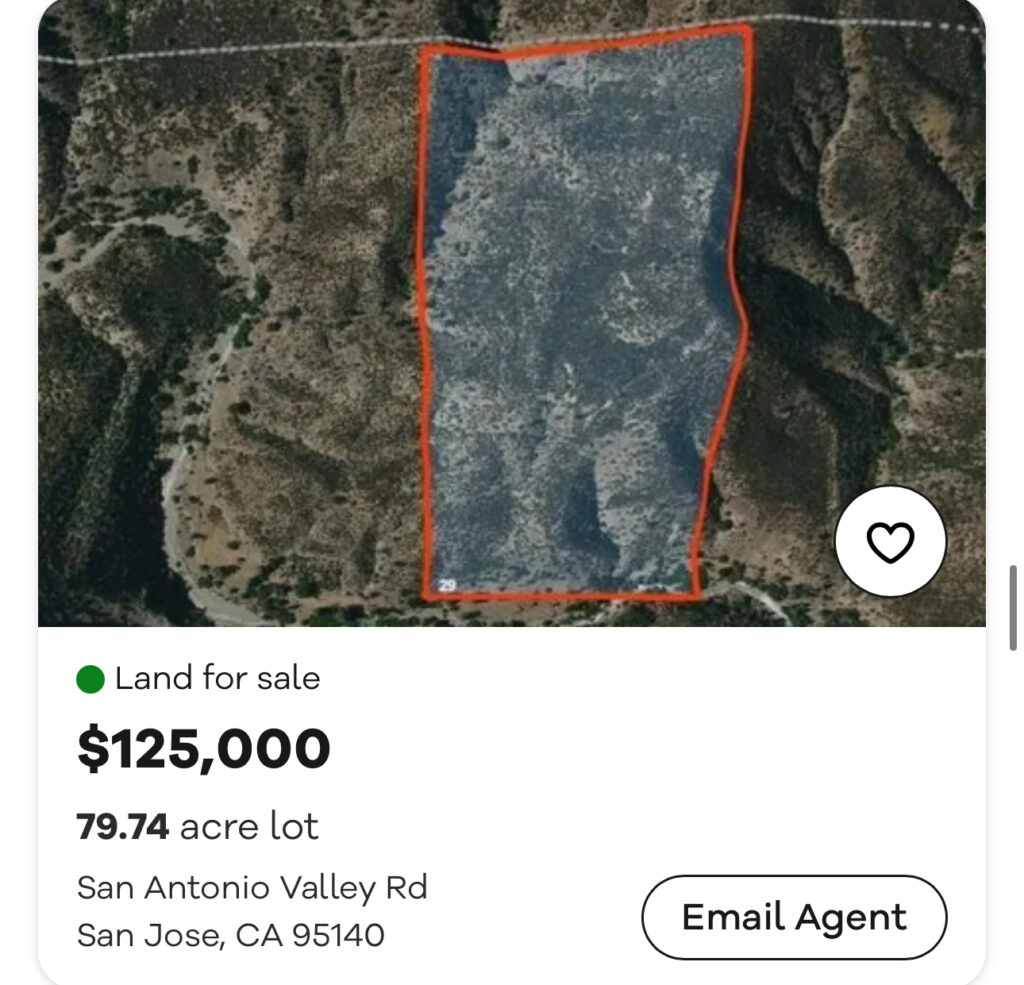1024x985 pixels.
Task: Select the 79.74 acre lot text
Action: coord(198,827)
